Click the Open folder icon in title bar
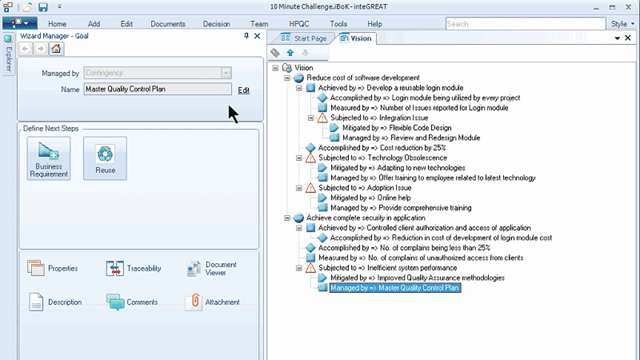The image size is (640, 360). click(x=27, y=7)
